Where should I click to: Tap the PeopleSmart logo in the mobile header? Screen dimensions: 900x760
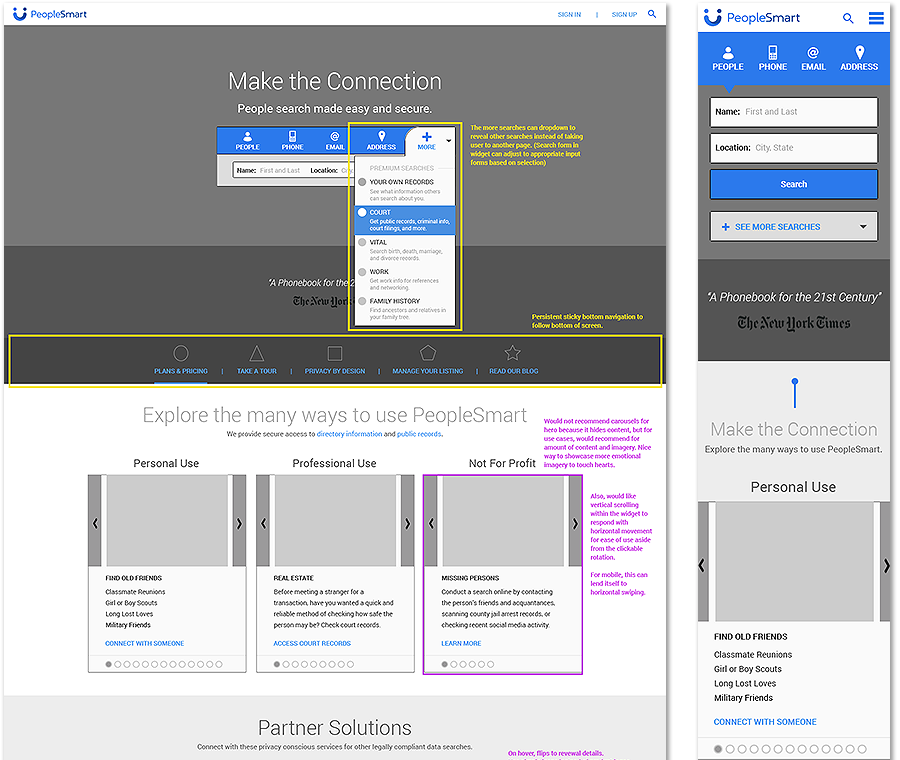pyautogui.click(x=751, y=17)
